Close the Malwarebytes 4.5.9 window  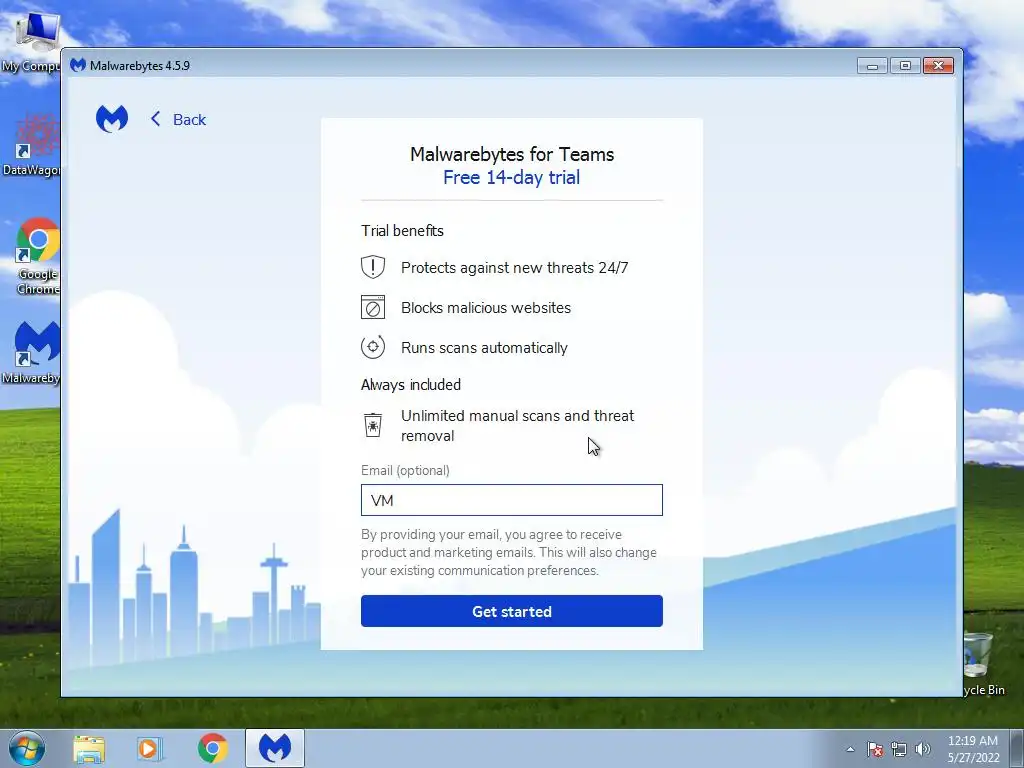pos(938,65)
